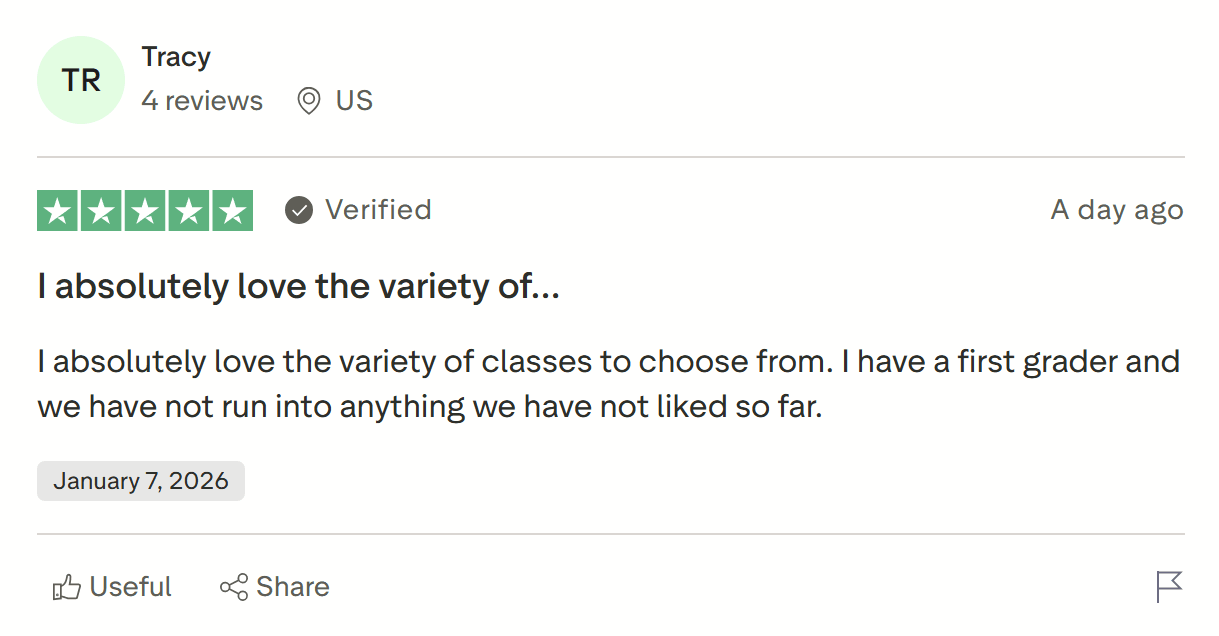Click the Verified checkmark icon

[x=298, y=210]
